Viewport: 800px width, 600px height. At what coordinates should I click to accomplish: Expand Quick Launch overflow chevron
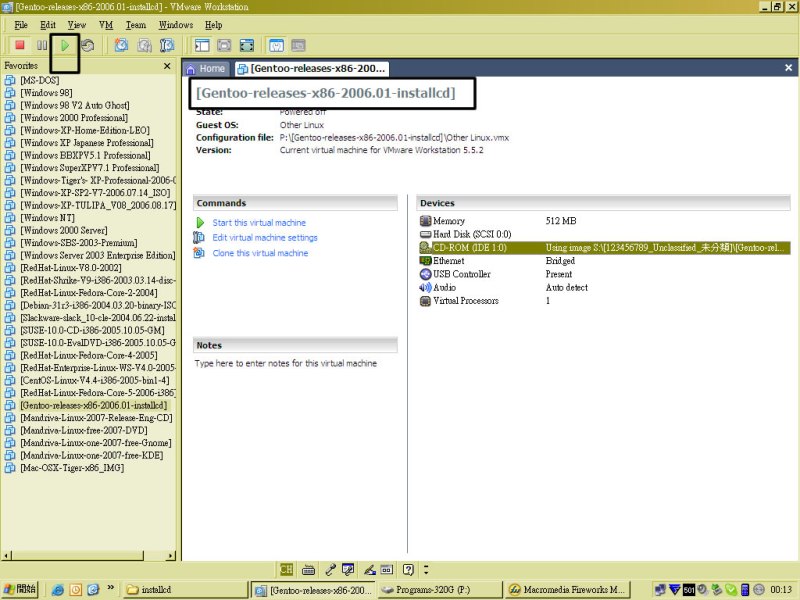pos(110,588)
